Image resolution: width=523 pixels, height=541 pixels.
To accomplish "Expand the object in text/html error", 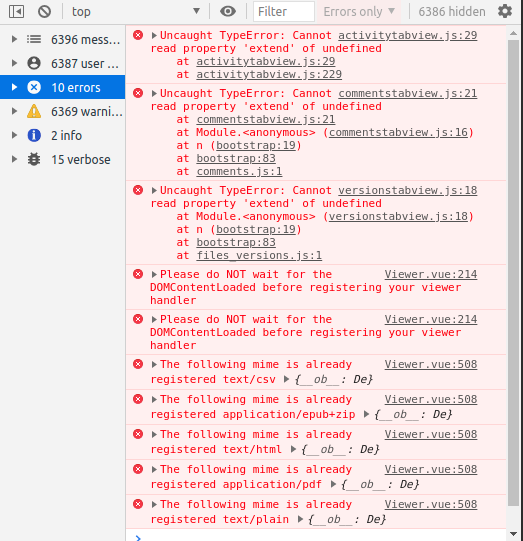I will [x=293, y=449].
